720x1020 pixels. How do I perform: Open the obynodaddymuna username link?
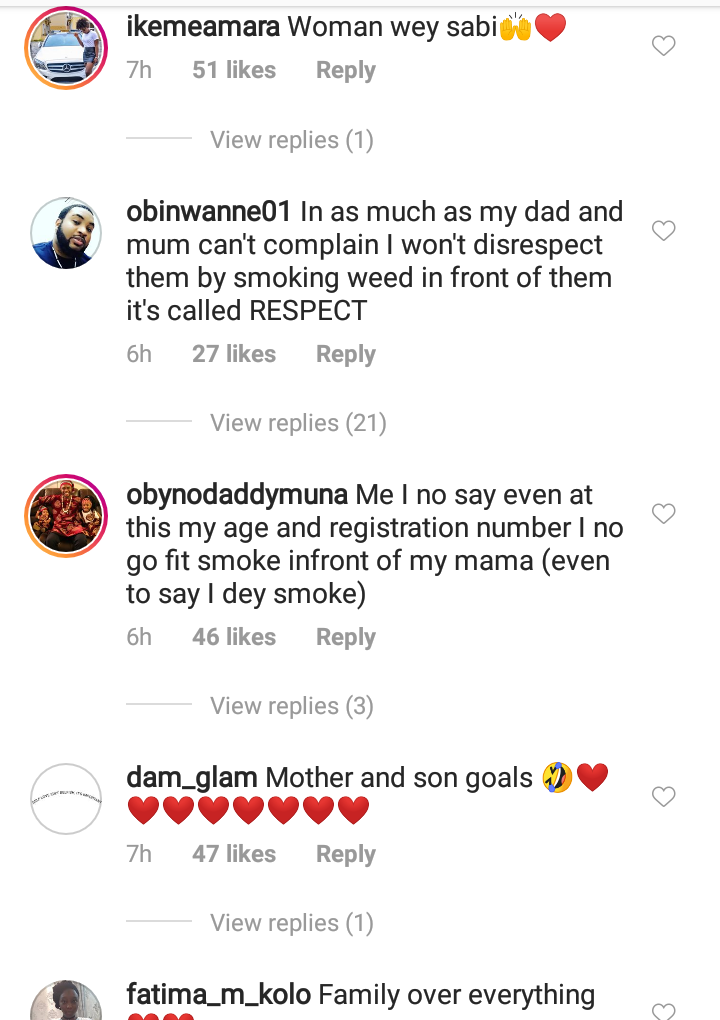237,495
